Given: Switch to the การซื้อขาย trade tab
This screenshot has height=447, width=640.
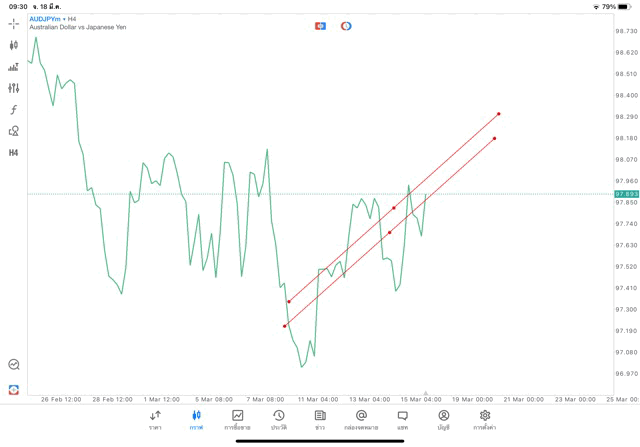Looking at the screenshot, I should click(237, 420).
